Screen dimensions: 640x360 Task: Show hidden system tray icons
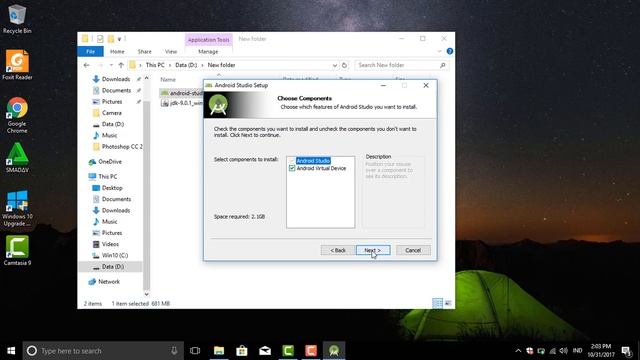point(518,351)
